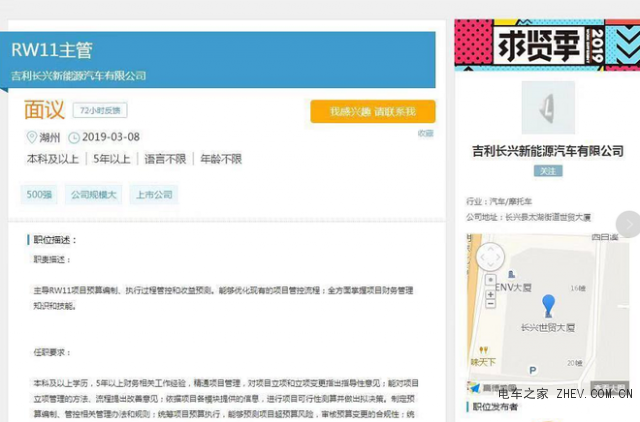The image size is (640, 422).
Task: Click the 收藏 link under the contact button
Action: 425,133
